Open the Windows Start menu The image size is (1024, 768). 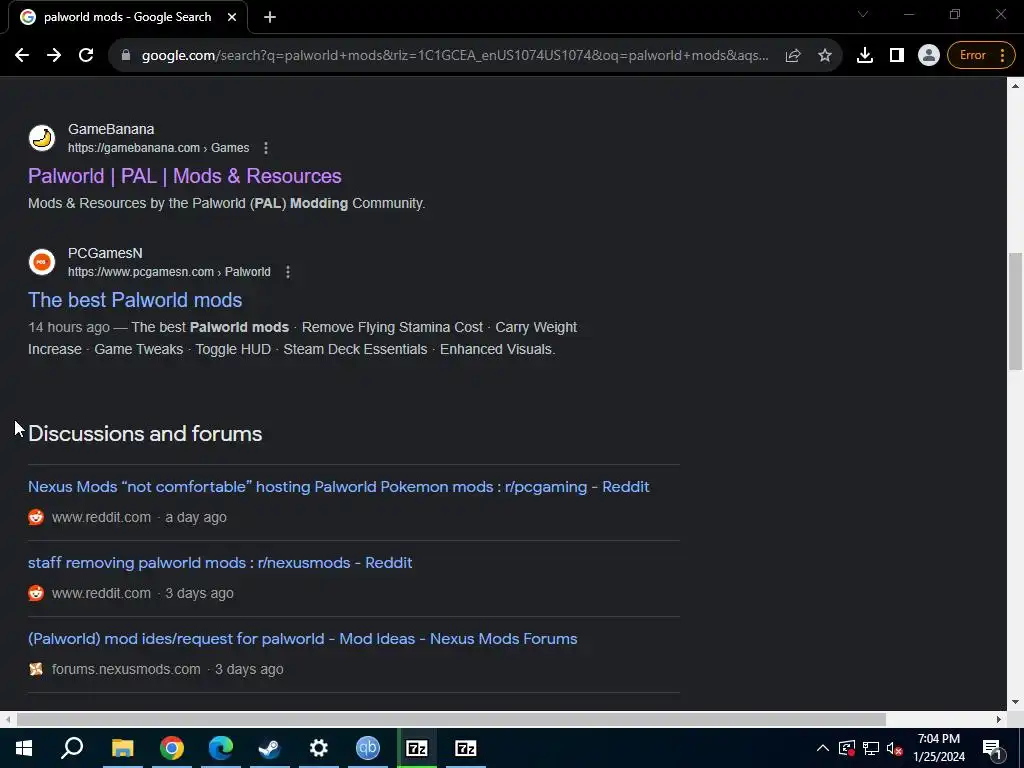tap(24, 748)
